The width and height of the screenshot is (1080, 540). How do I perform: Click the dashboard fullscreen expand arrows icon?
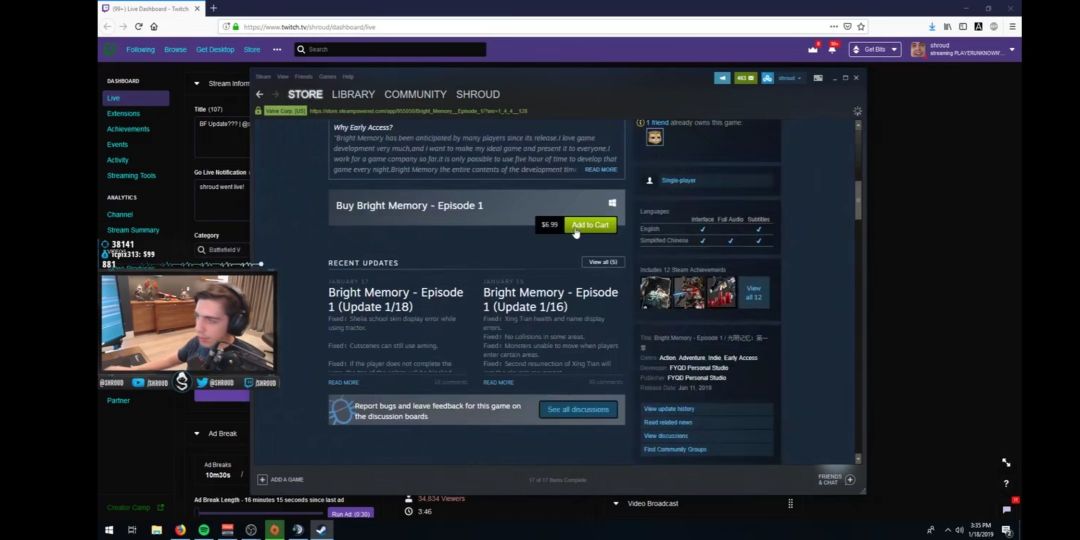point(1006,463)
